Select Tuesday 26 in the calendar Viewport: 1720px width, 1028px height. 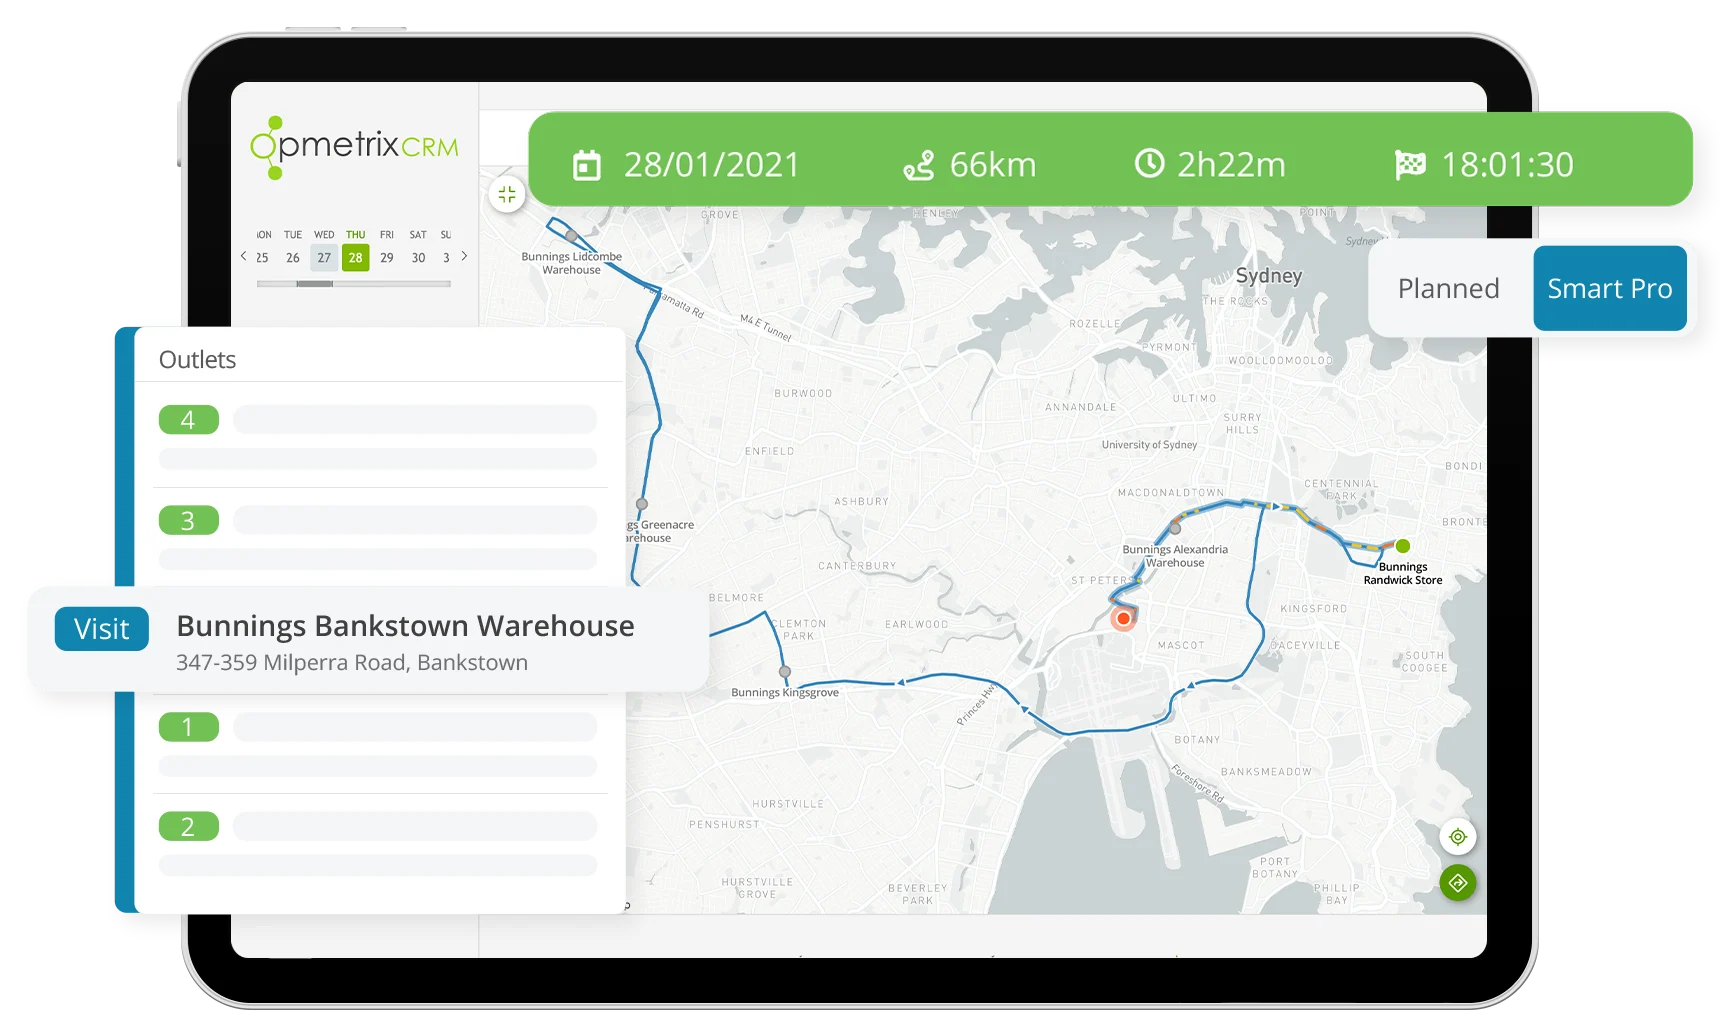point(293,258)
